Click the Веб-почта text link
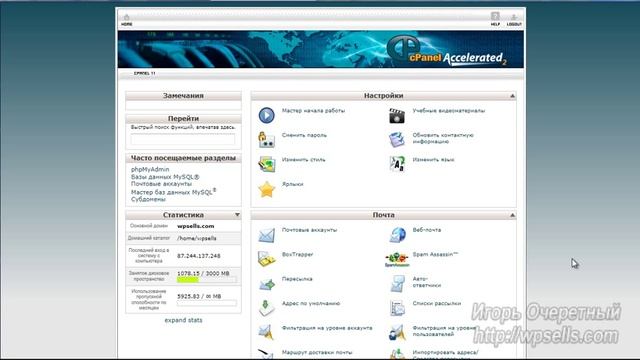 coord(427,230)
